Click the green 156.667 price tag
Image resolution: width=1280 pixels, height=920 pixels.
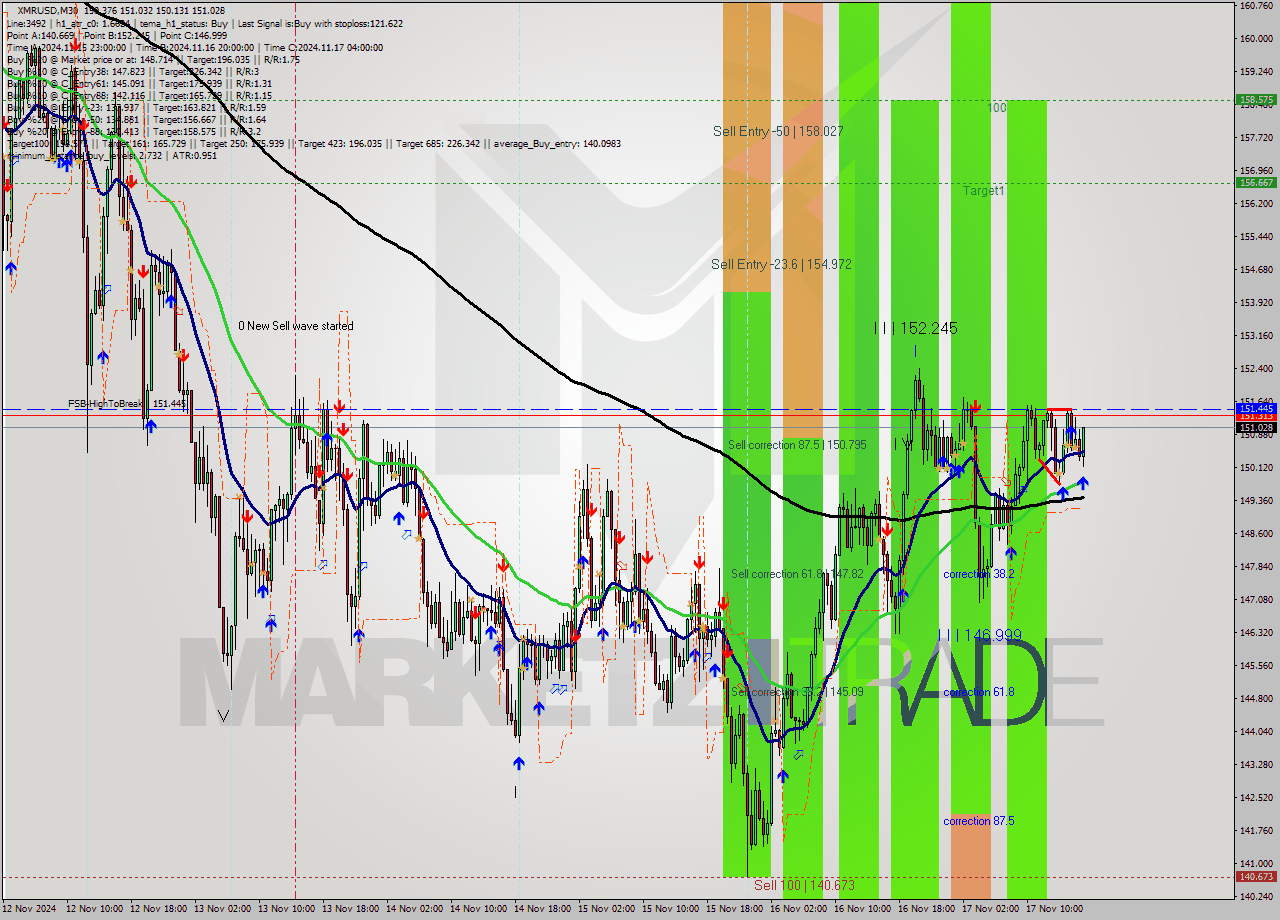click(x=1256, y=183)
